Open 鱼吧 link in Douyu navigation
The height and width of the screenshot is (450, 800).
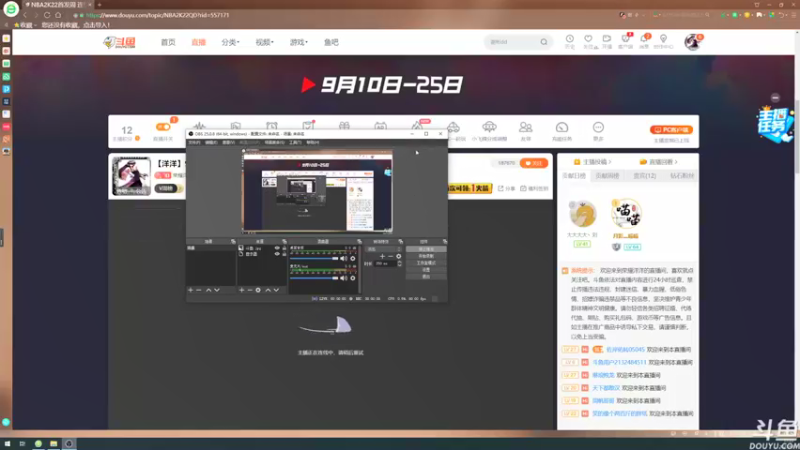coord(331,42)
